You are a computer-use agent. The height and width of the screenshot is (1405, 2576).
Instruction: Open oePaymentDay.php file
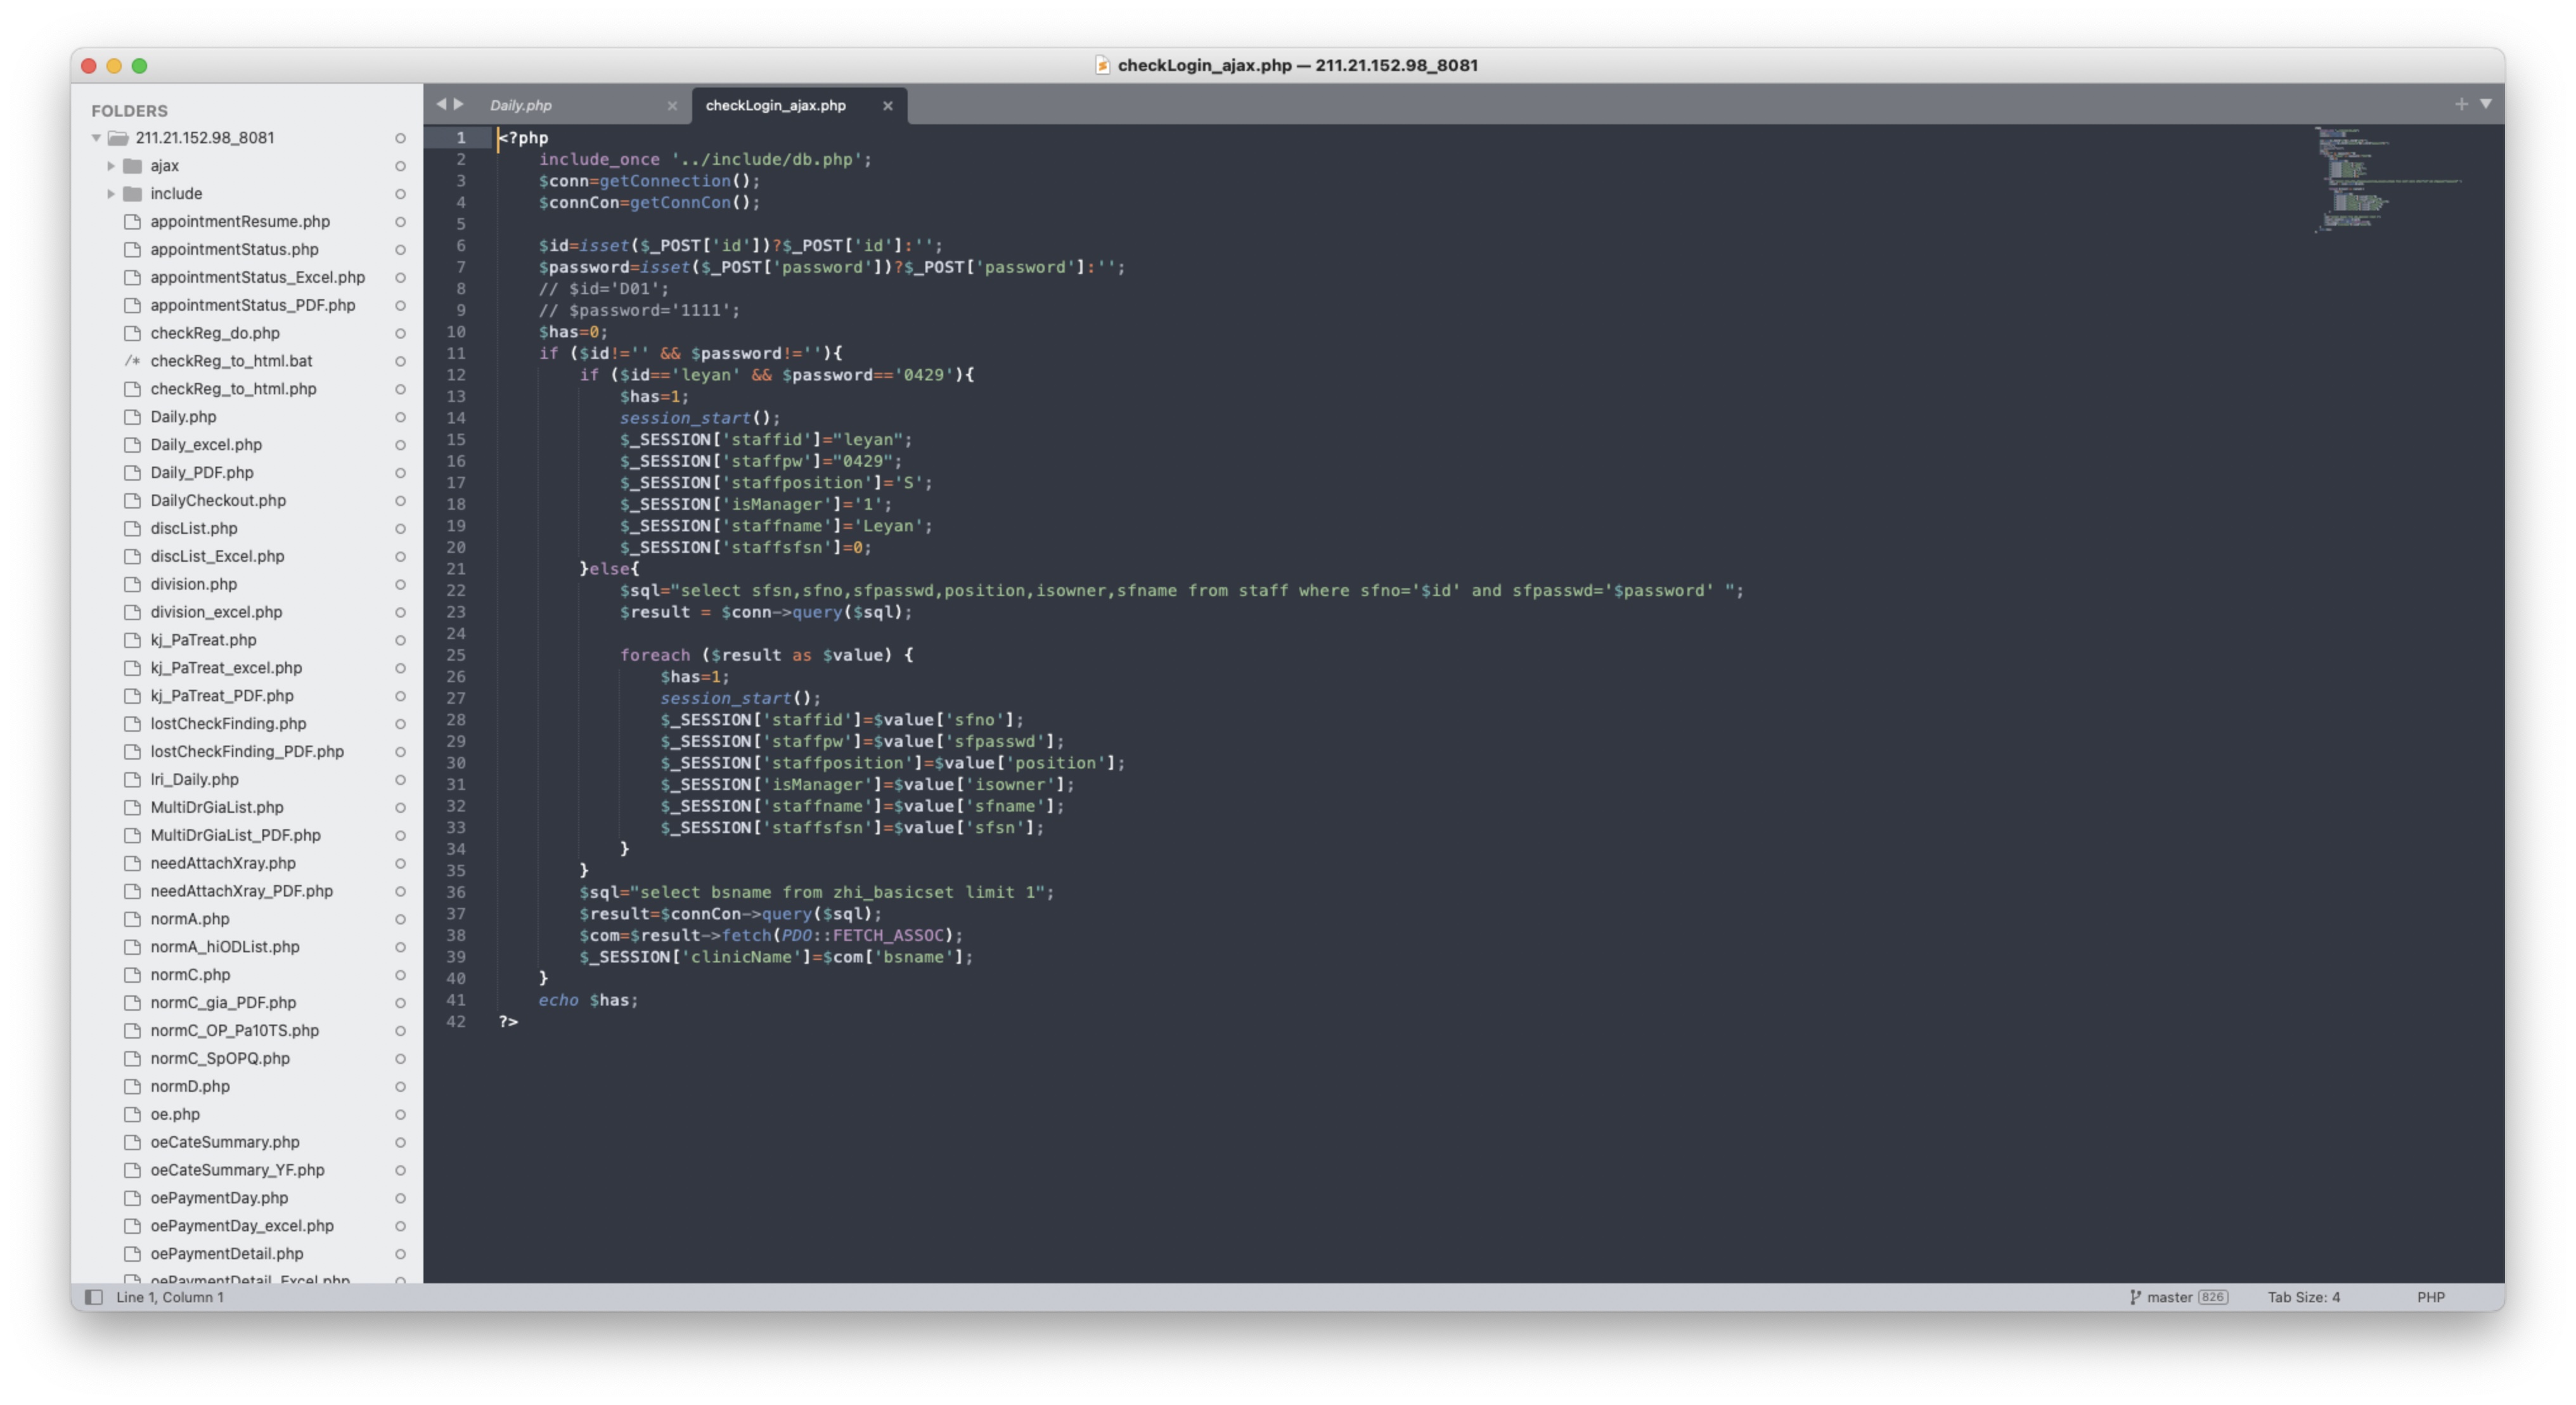[219, 1199]
